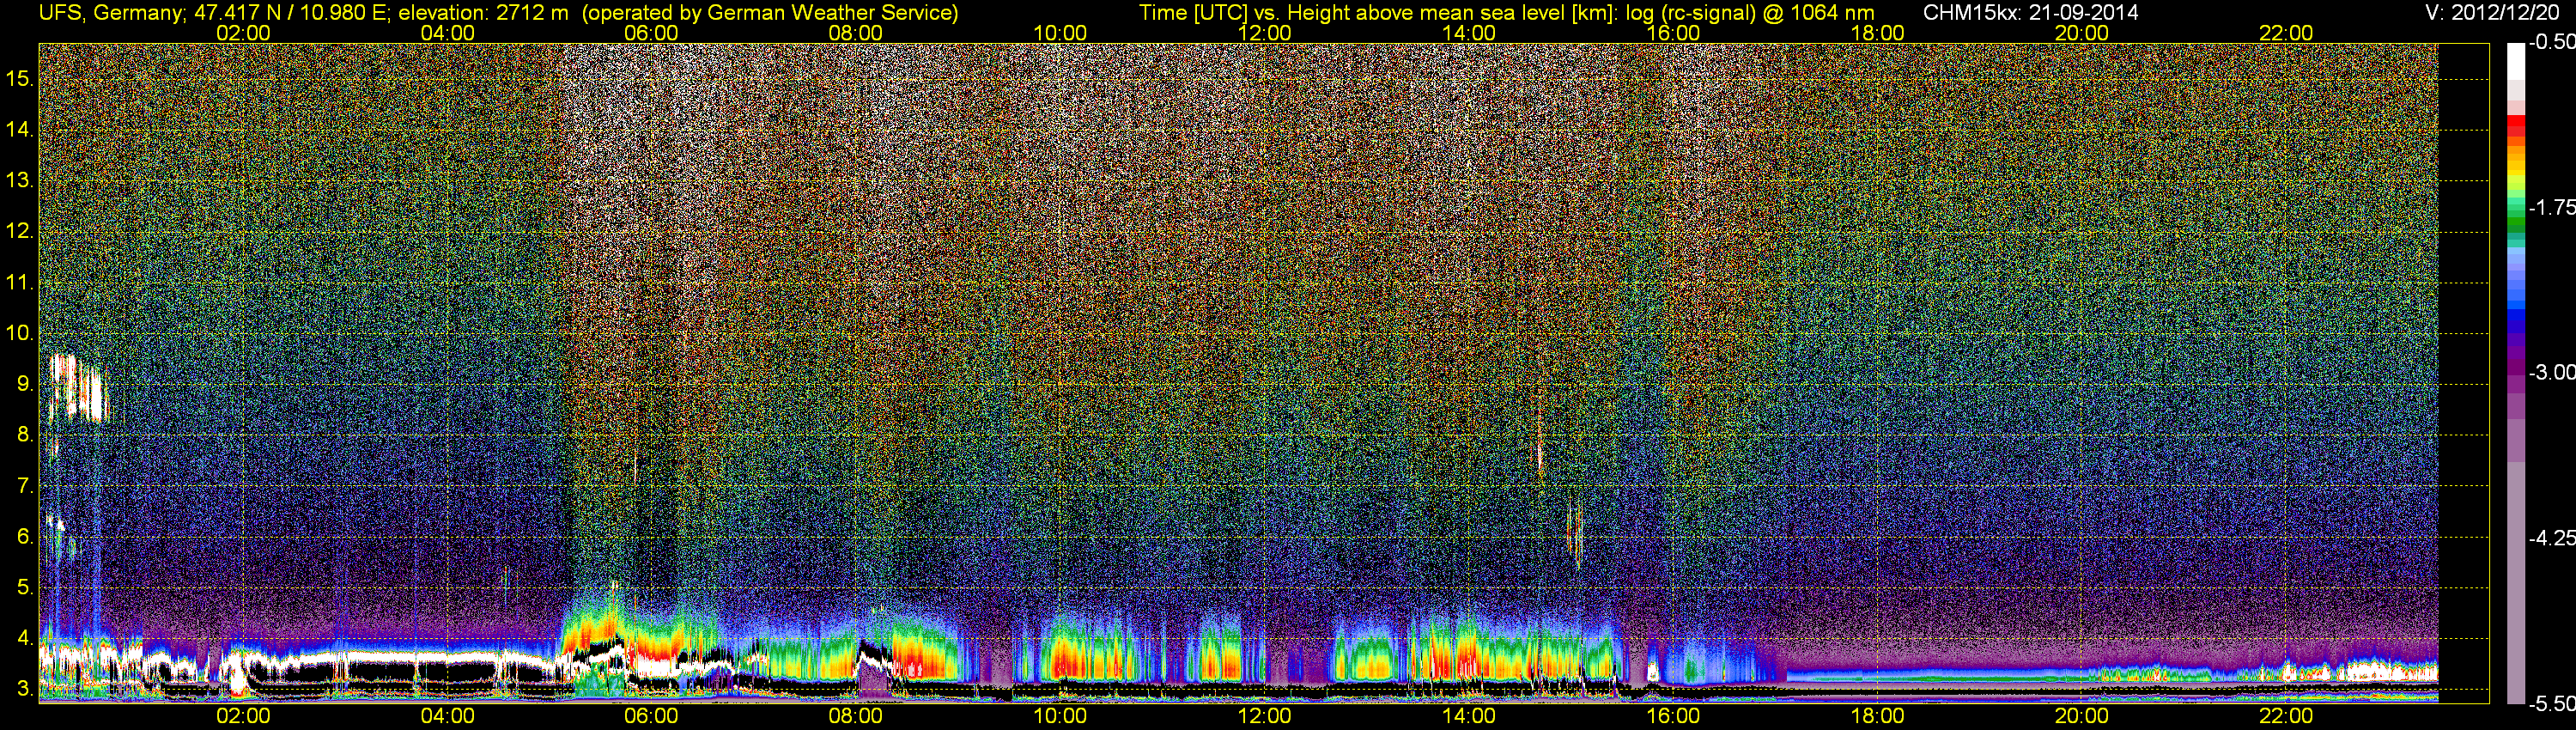Select the coordinates text '47.417 N / 10.980 E'

click(x=291, y=13)
